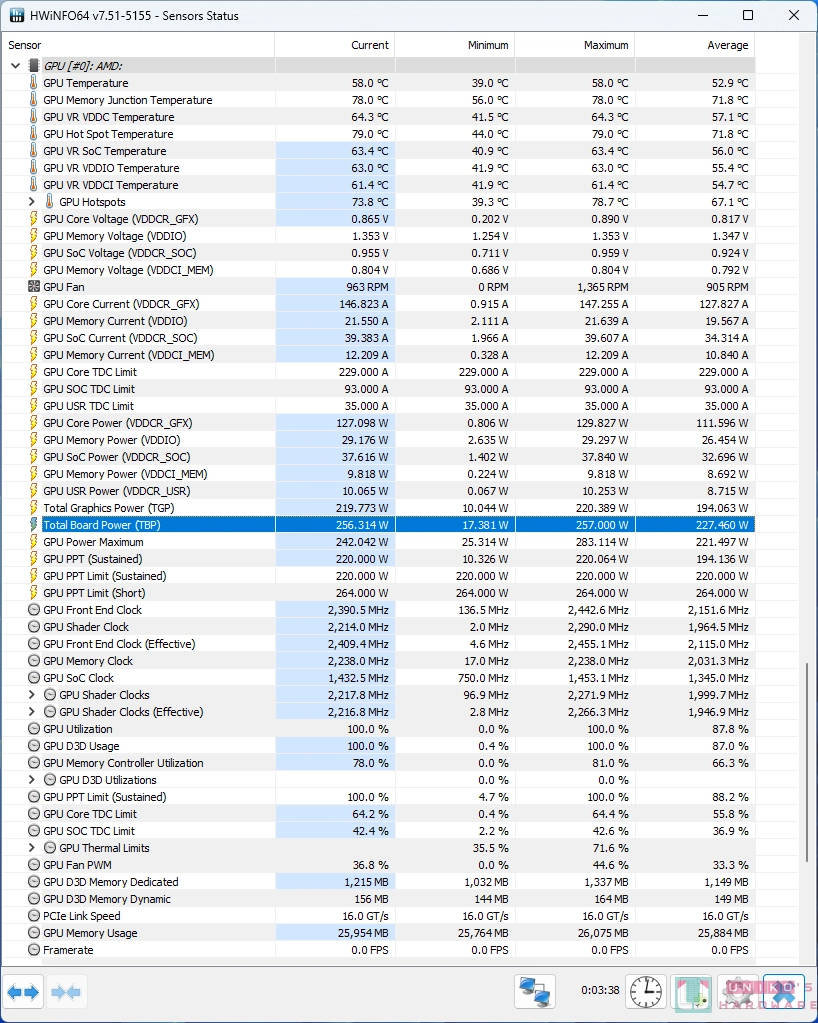Viewport: 818px width, 1023px height.
Task: Click the Average column header
Action: [x=695, y=45]
